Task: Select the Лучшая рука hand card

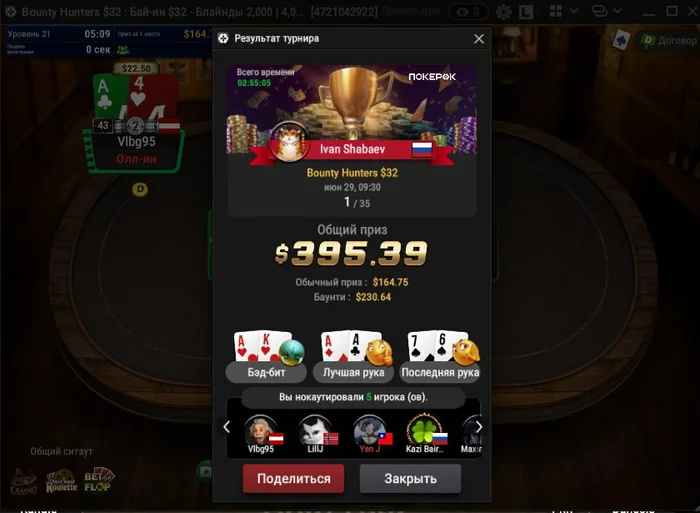Action: tap(353, 356)
